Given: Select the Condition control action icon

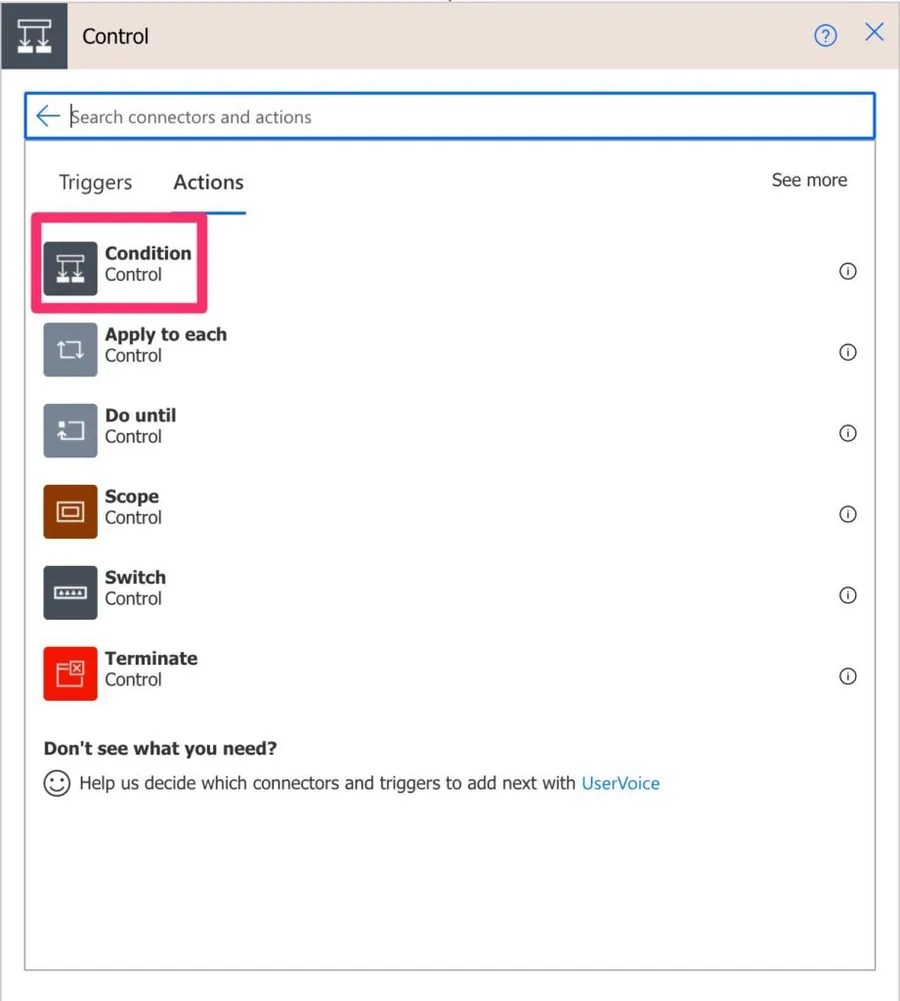Looking at the screenshot, I should point(70,269).
